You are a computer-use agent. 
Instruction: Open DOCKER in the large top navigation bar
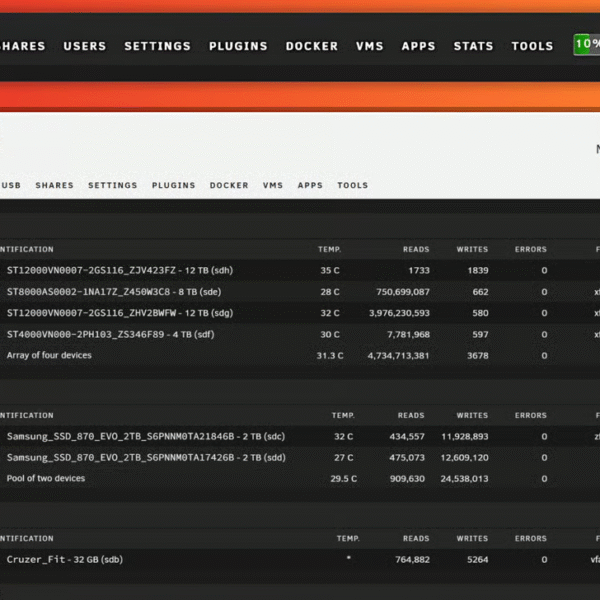point(311,46)
